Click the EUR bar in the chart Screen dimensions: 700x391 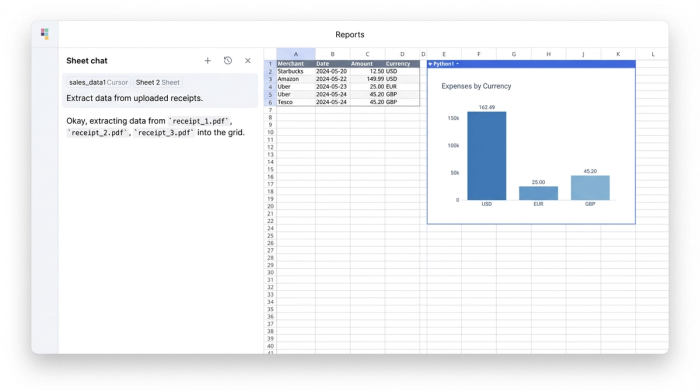[538, 193]
